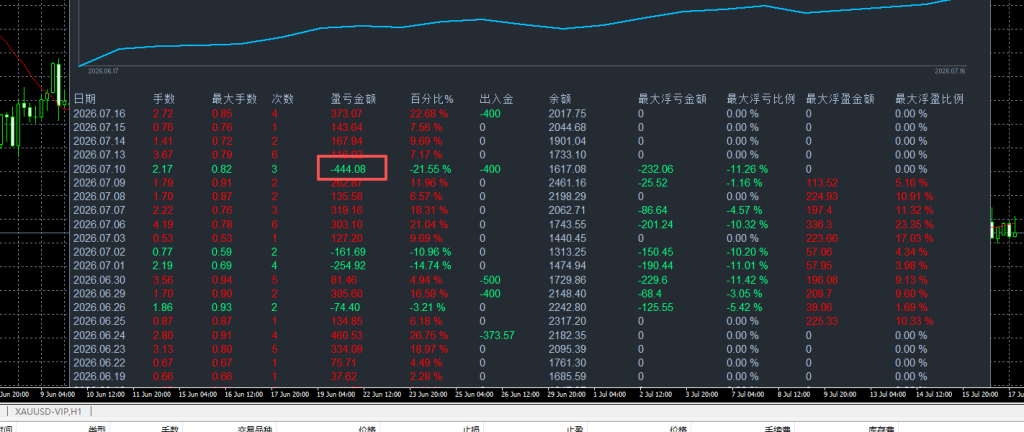Click the floating profit ratio 17.03 %

(x=914, y=238)
